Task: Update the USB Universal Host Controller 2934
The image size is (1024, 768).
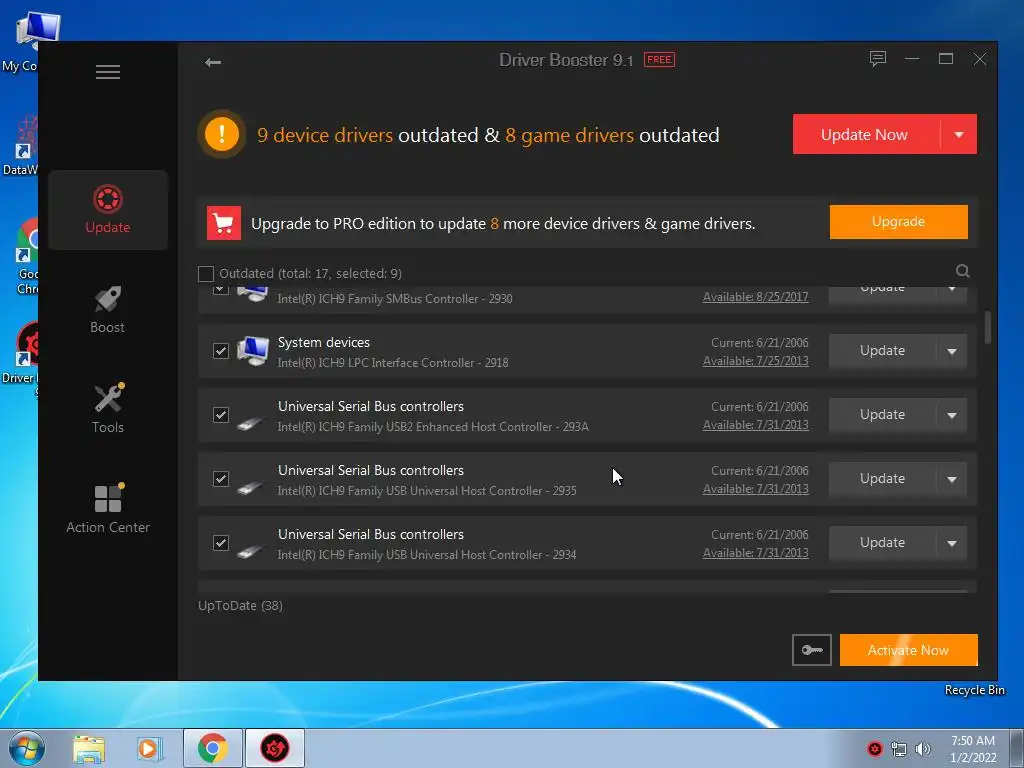Action: 882,543
